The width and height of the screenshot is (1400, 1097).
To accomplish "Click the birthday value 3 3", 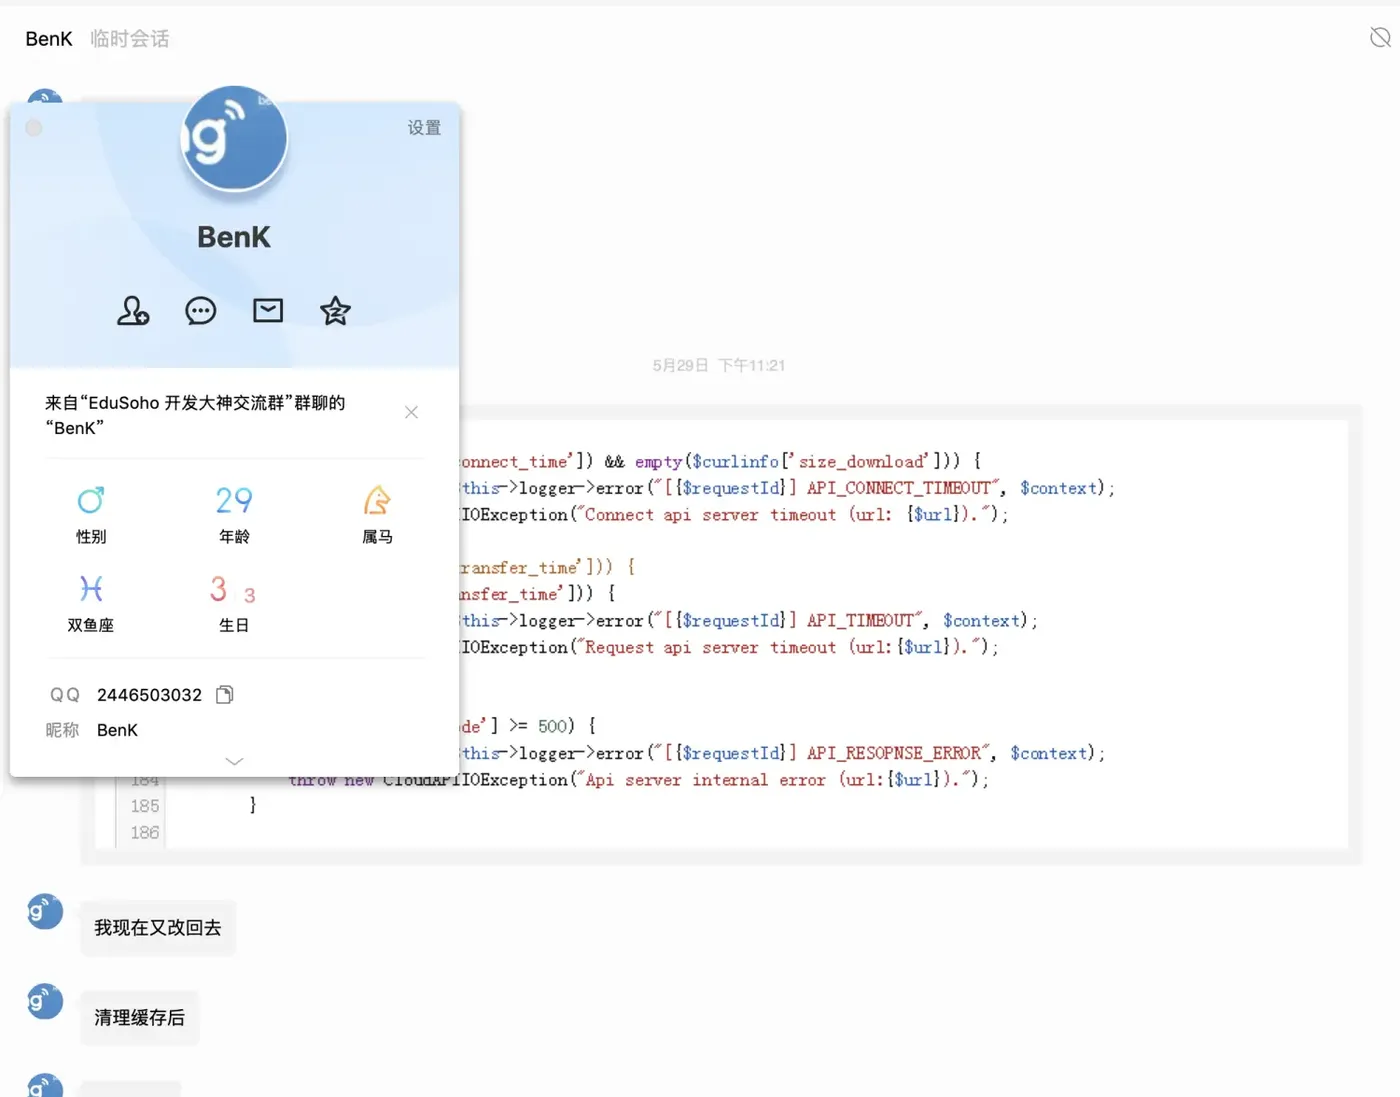I will pyautogui.click(x=233, y=590).
